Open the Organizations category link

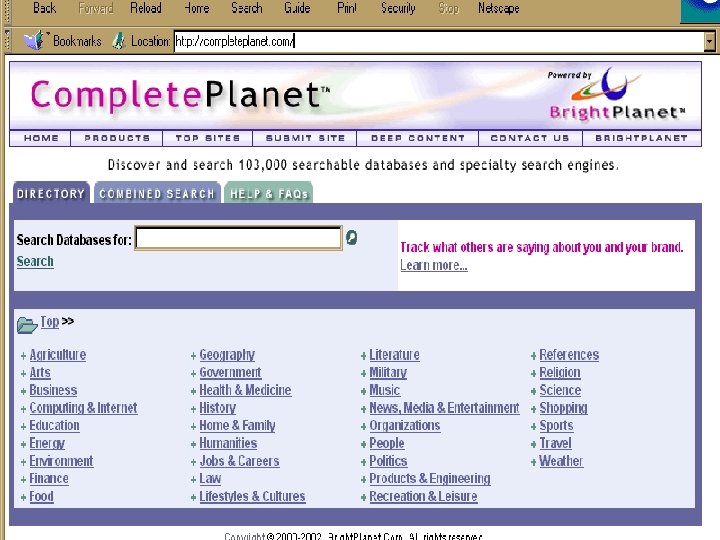tap(405, 426)
